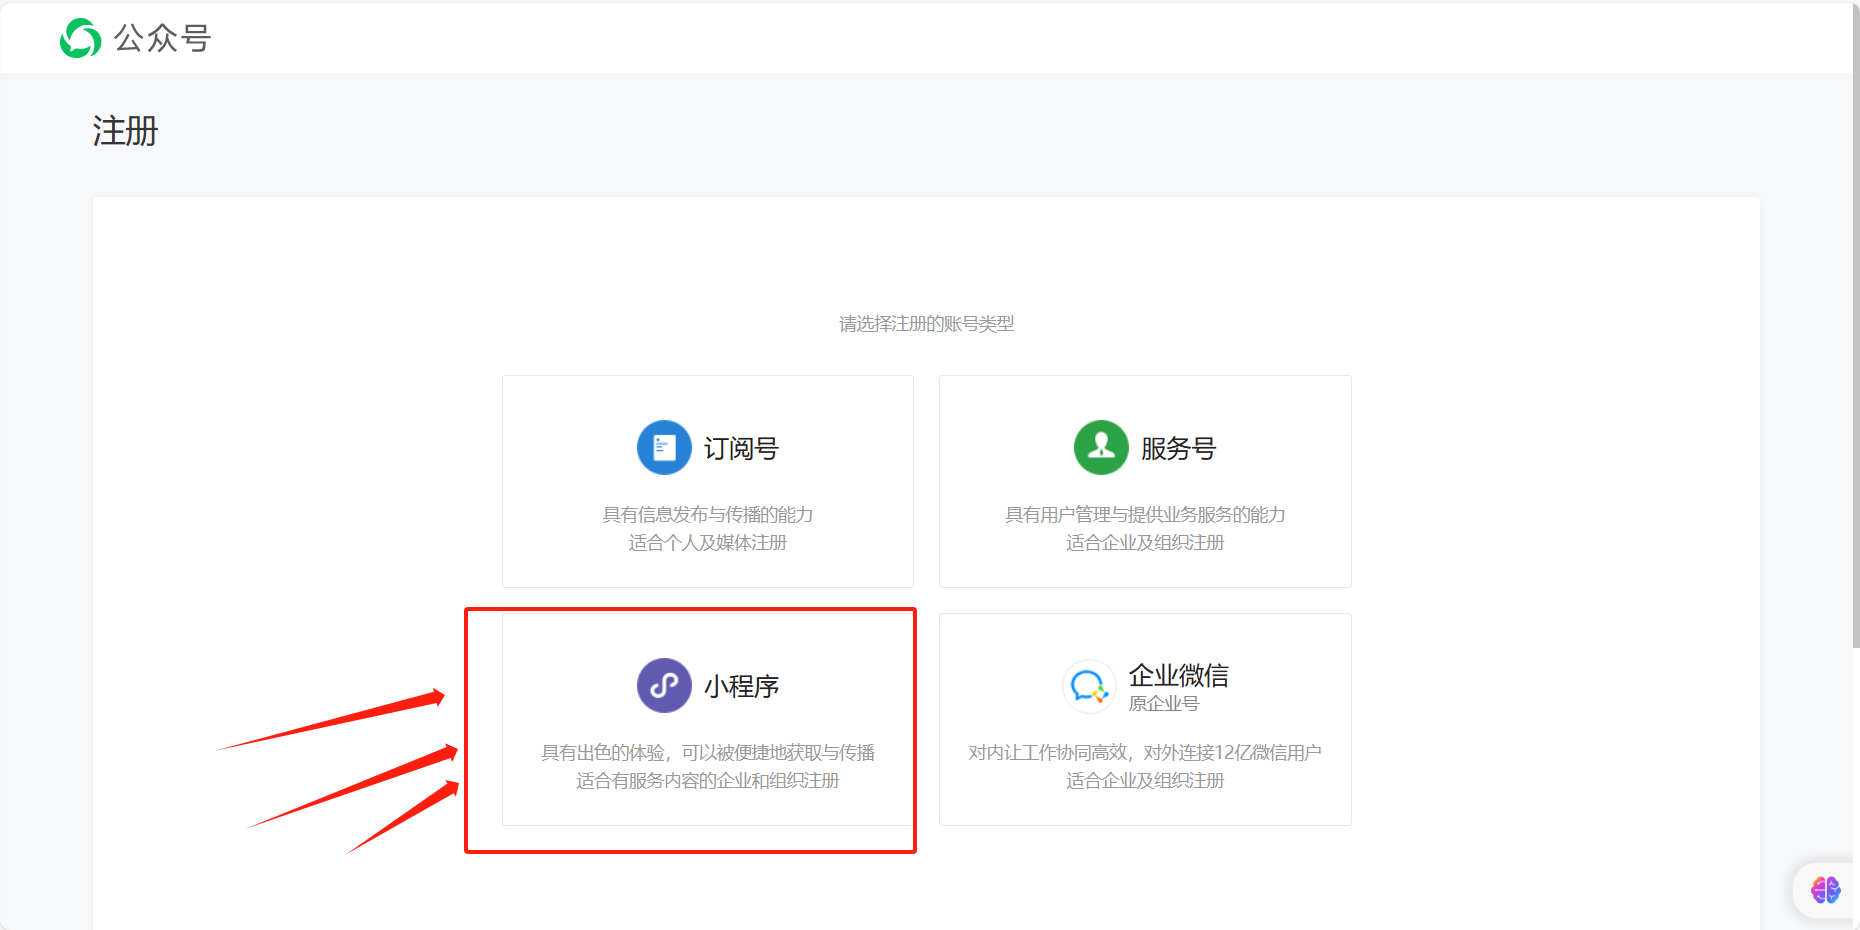Screen dimensions: 1860x930
Task: Click the WeChat Official Accounts green logo
Action: click(x=80, y=38)
